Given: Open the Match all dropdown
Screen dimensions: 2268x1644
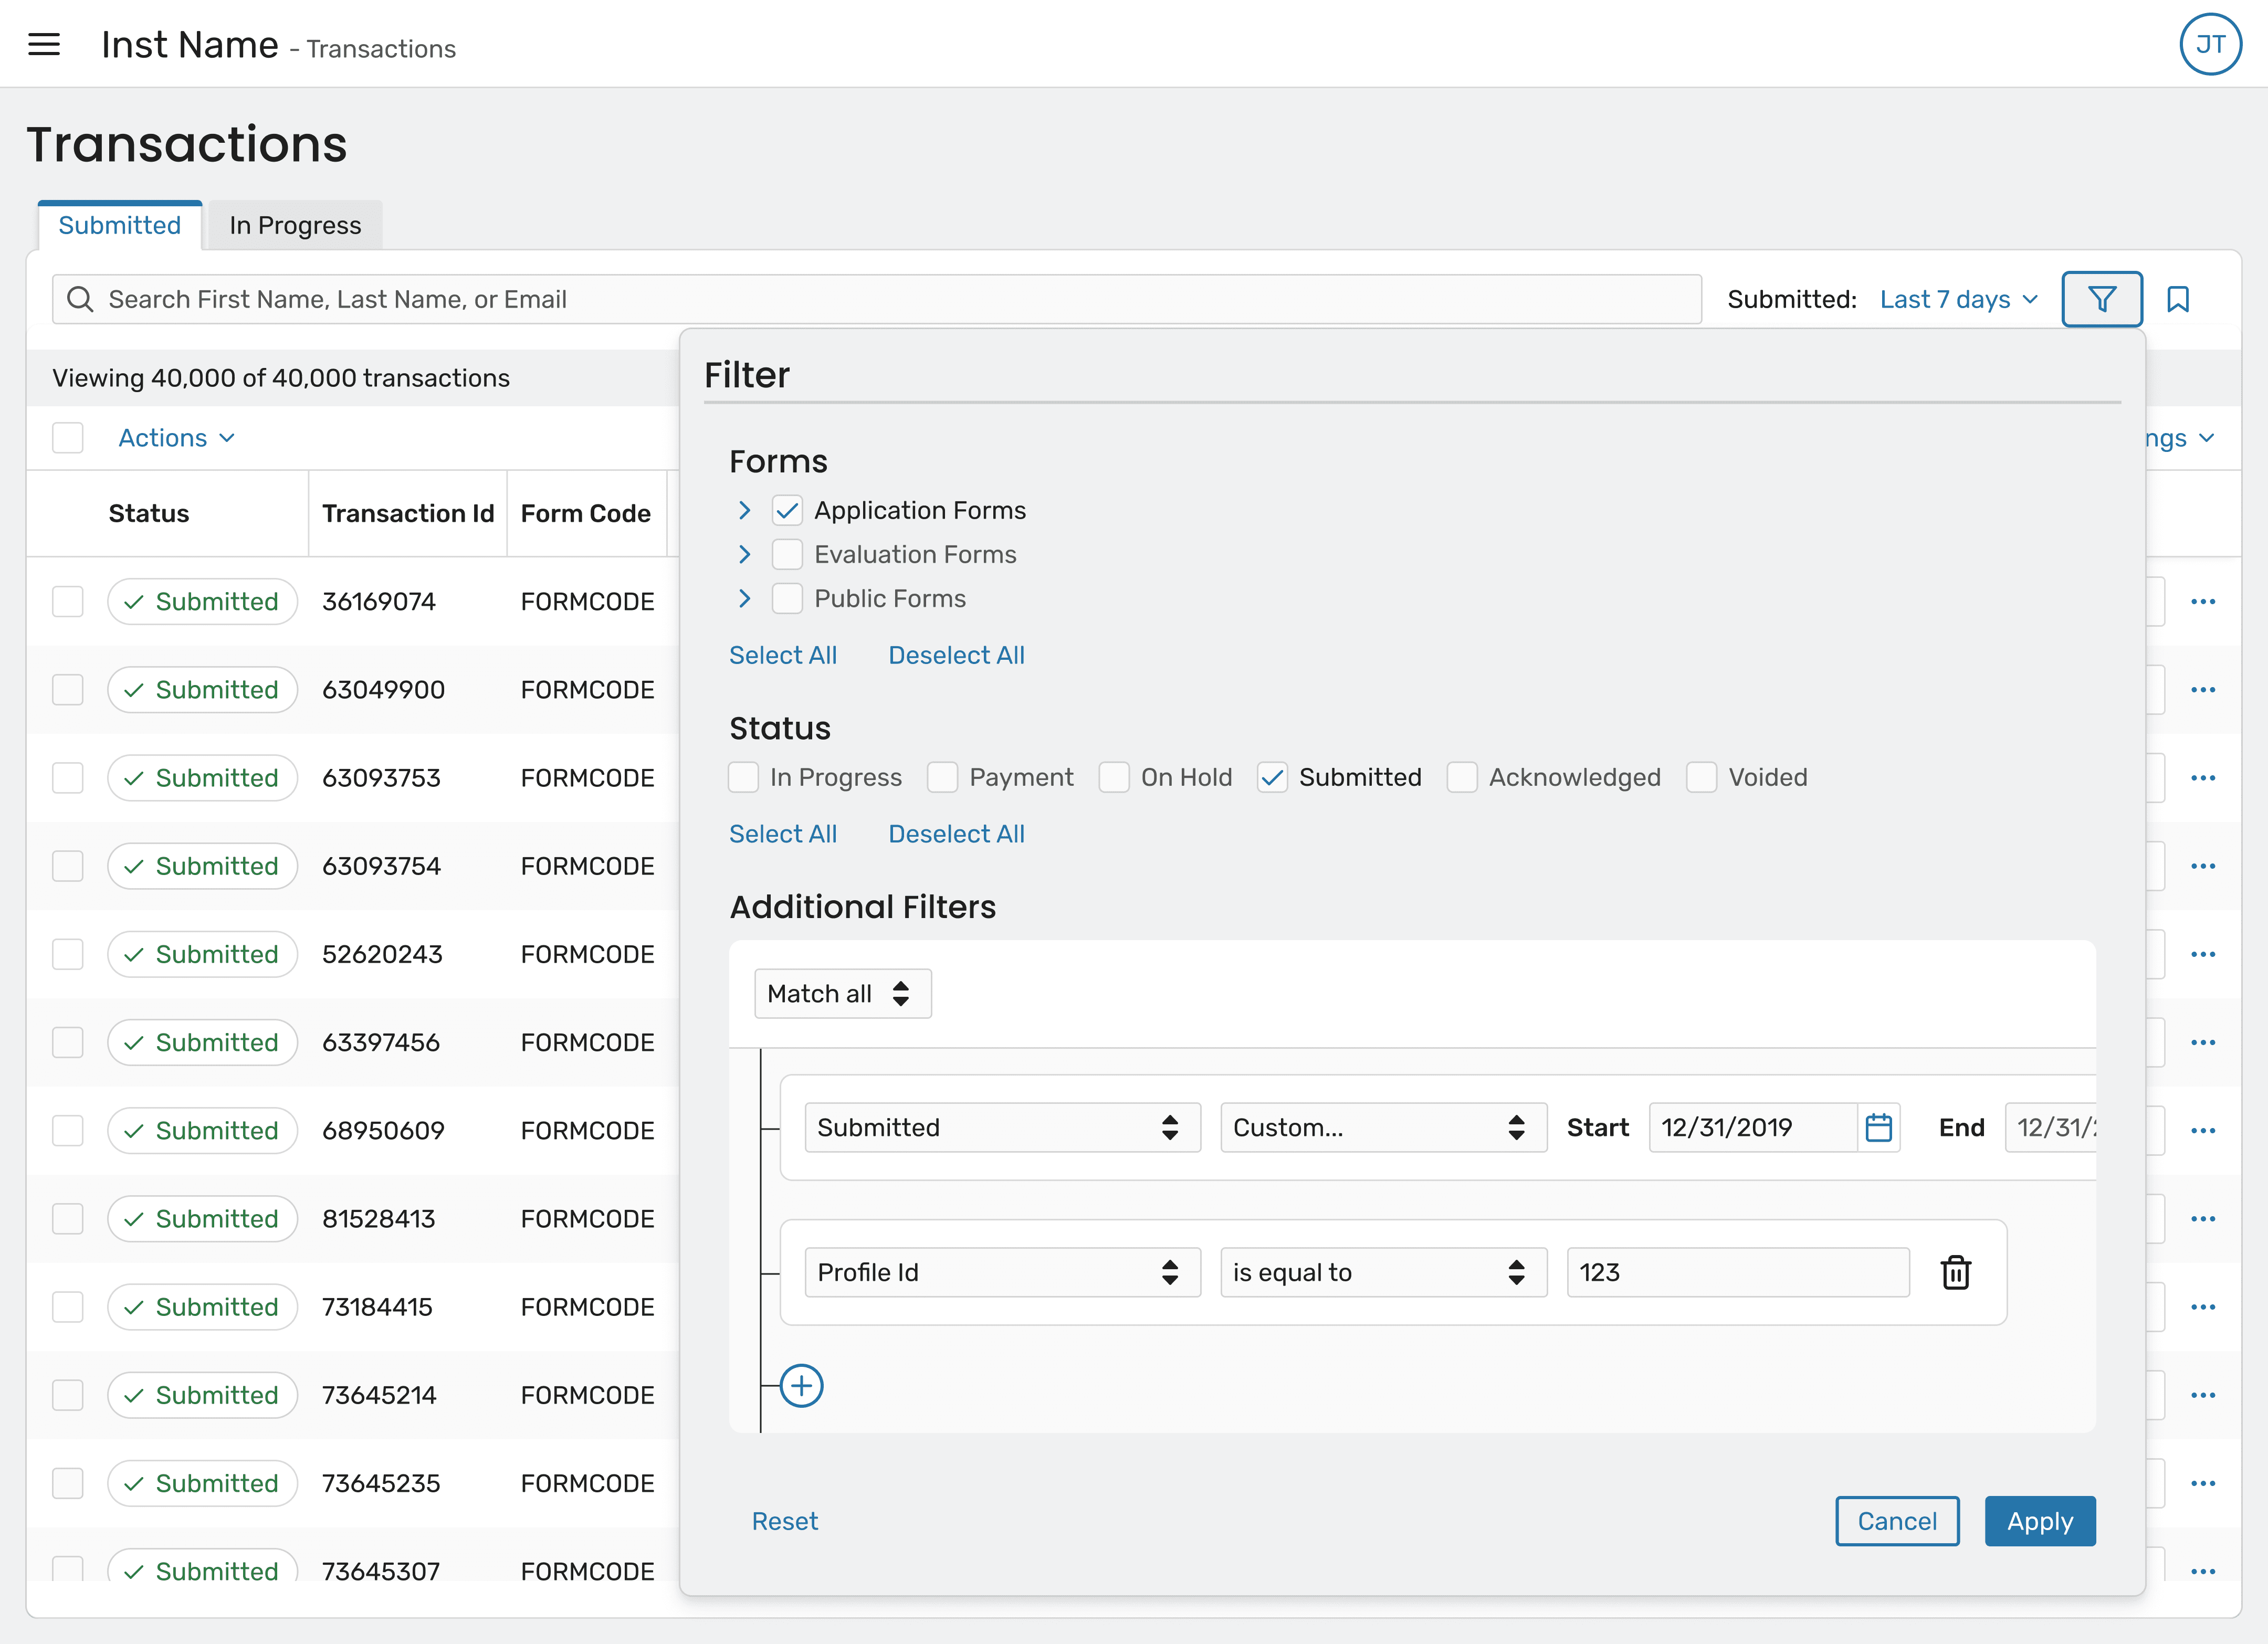Looking at the screenshot, I should [x=842, y=993].
